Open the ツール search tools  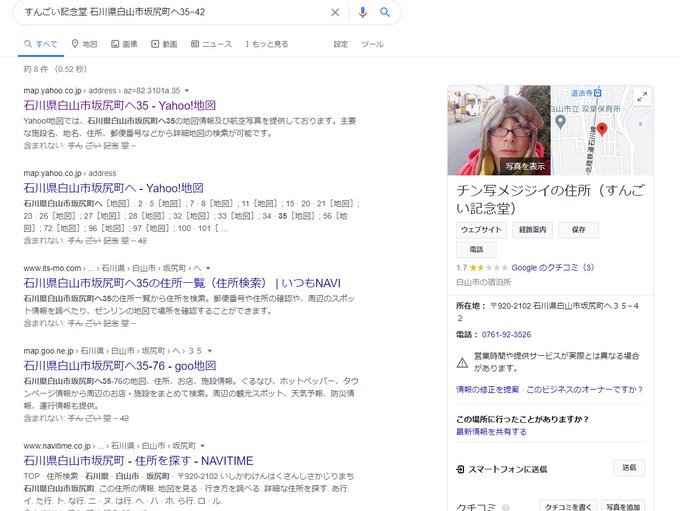coord(373,44)
